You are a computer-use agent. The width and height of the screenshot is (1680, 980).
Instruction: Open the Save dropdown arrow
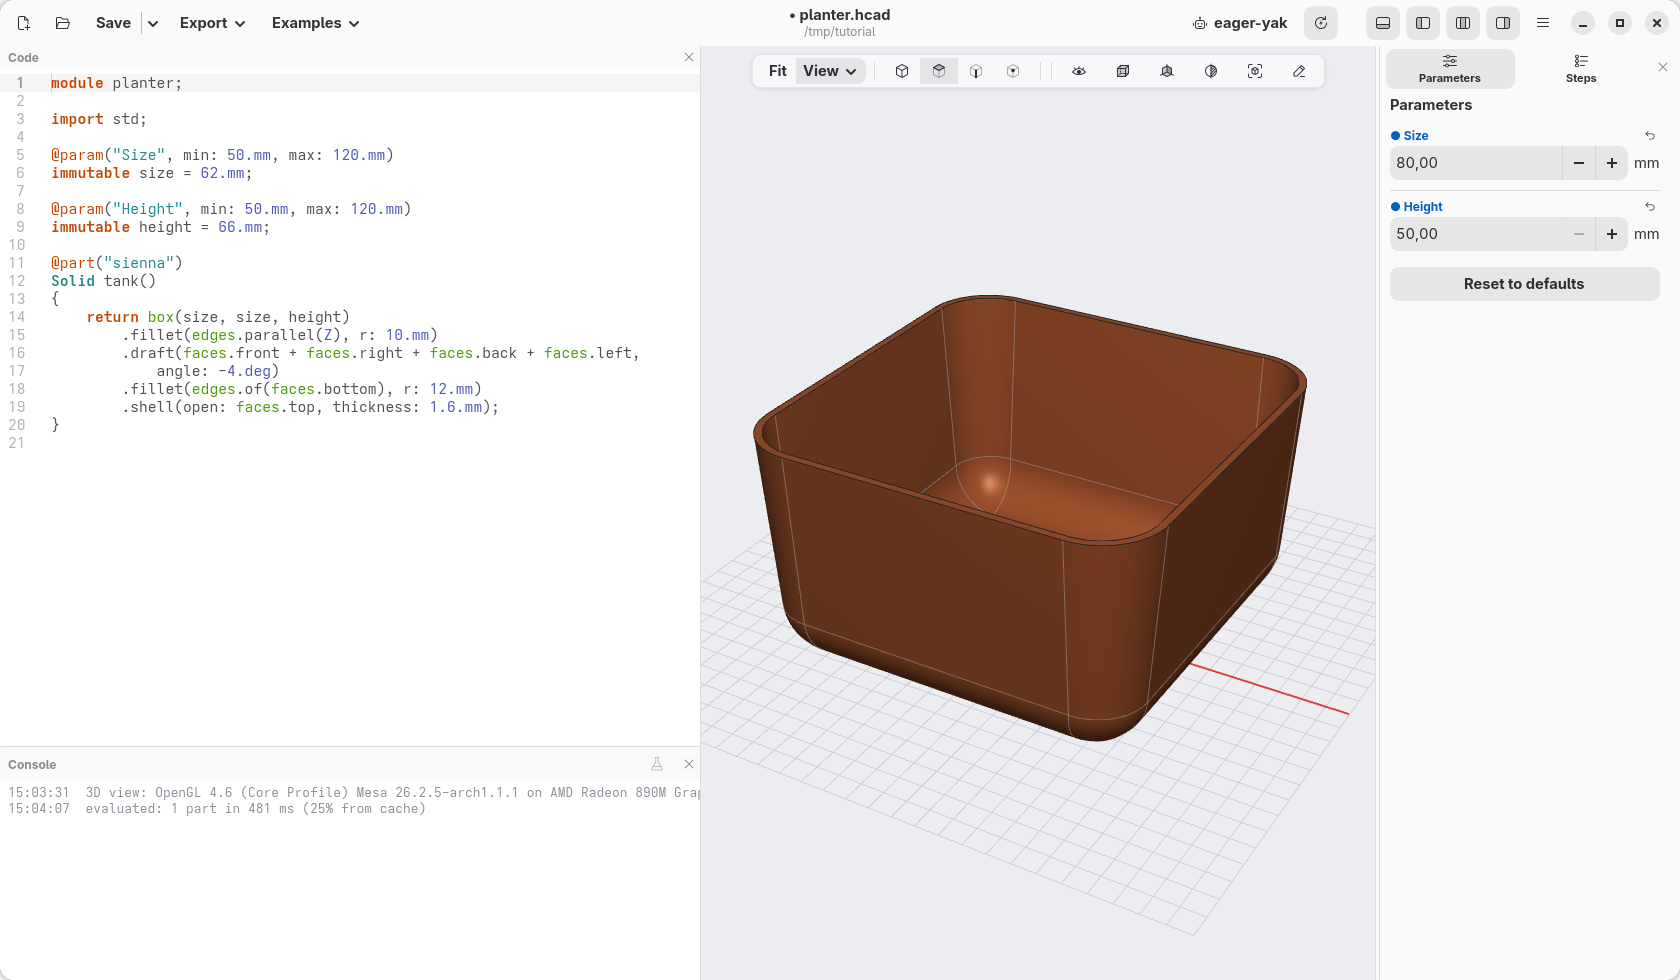tap(153, 23)
